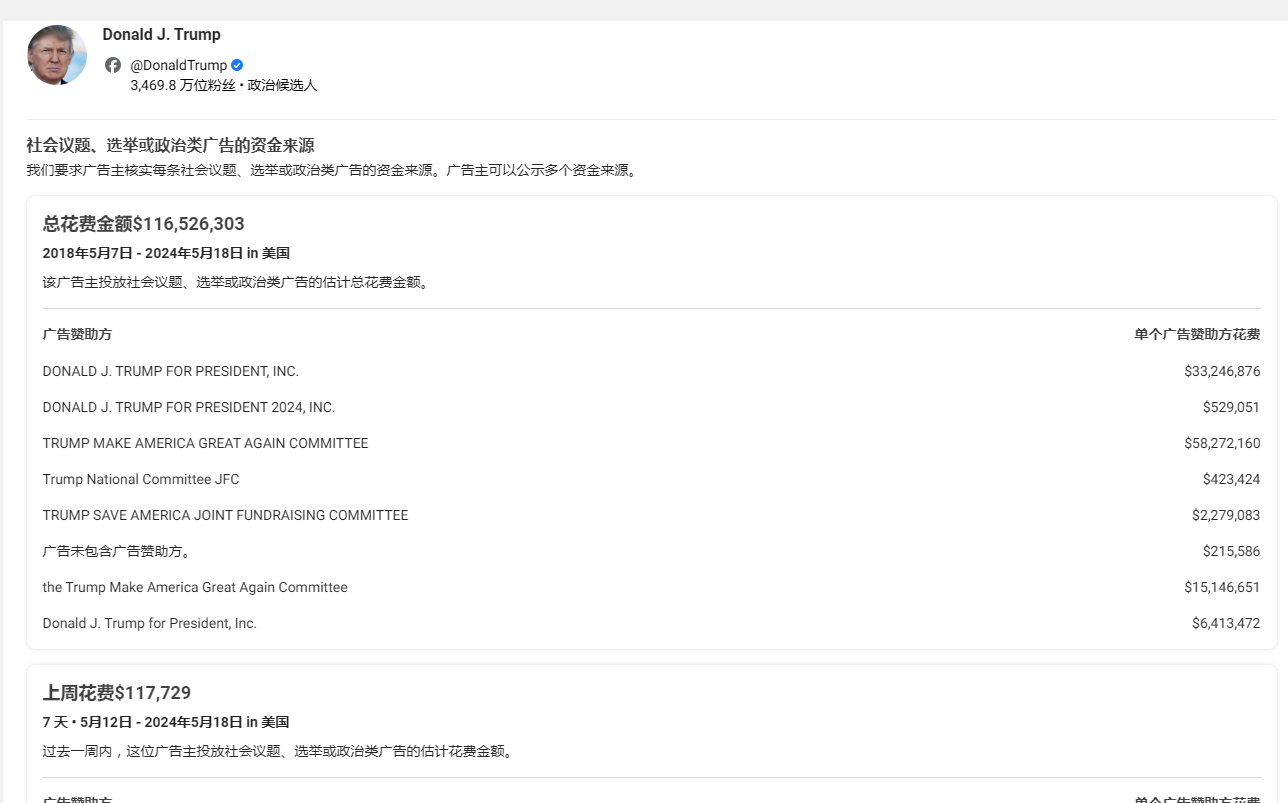
Task: Click the $423,424 amount
Action: click(x=1231, y=479)
